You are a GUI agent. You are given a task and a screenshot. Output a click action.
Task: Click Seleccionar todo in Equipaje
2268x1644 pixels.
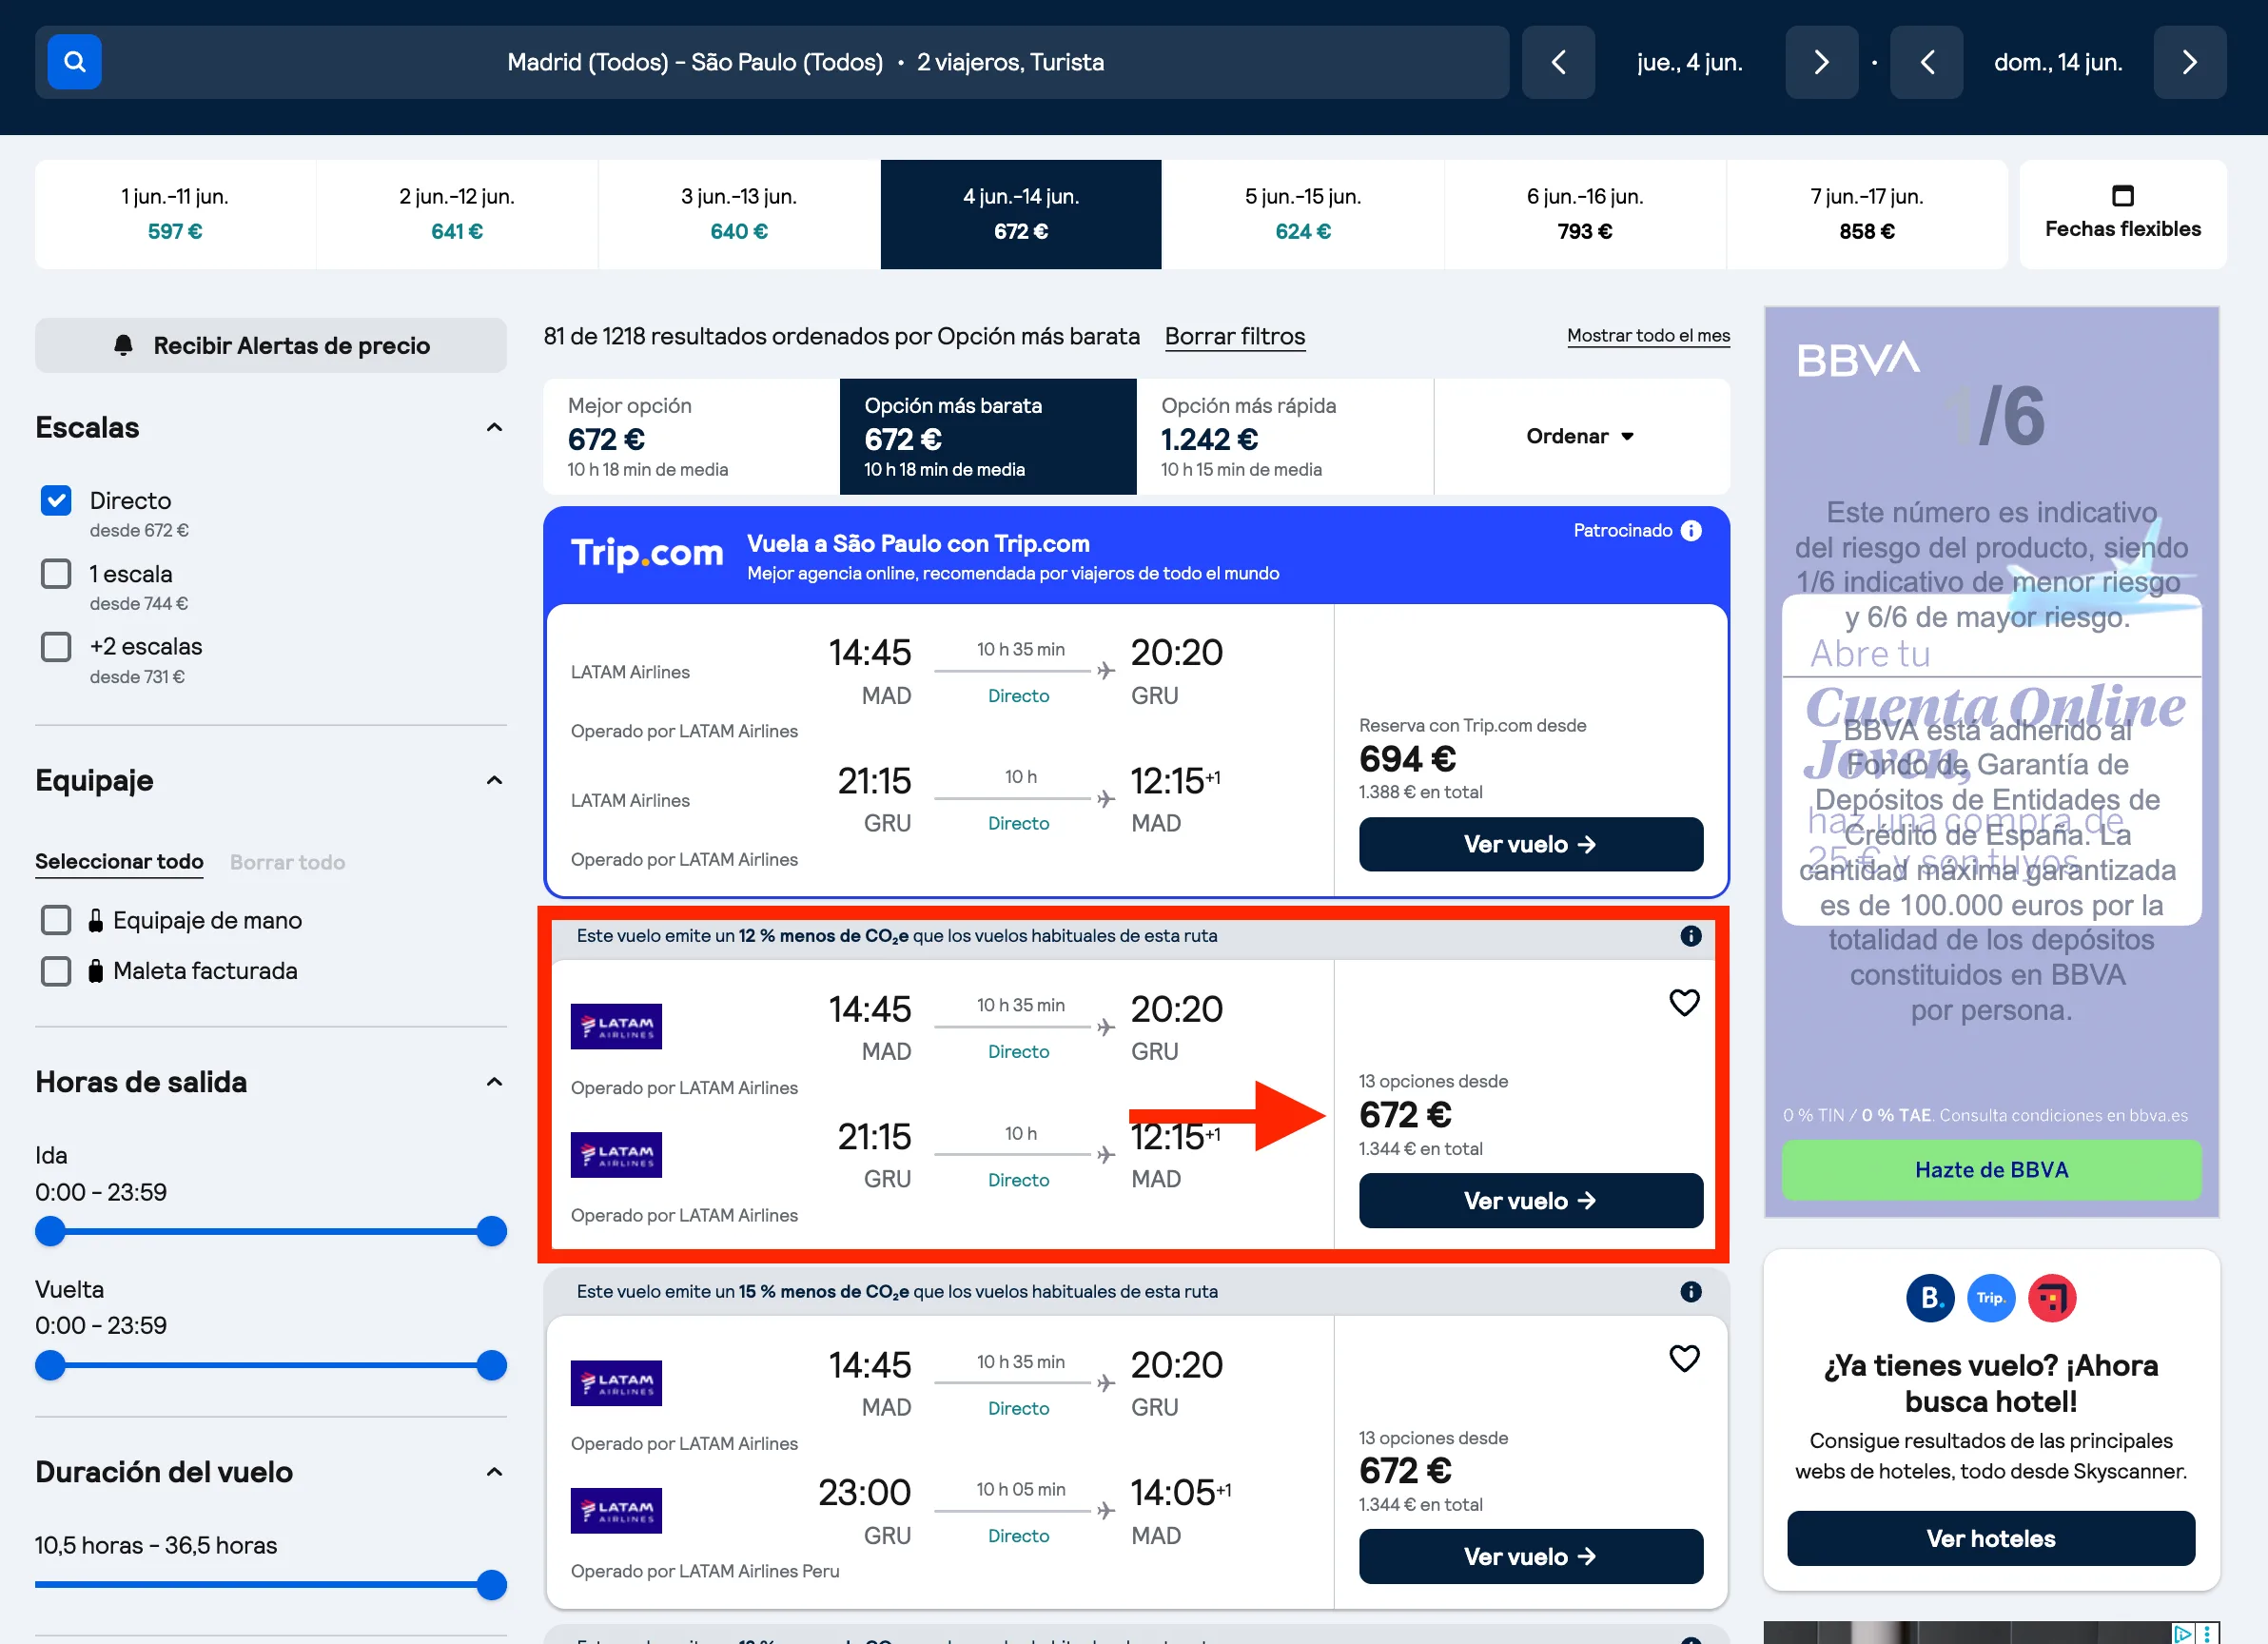point(119,861)
